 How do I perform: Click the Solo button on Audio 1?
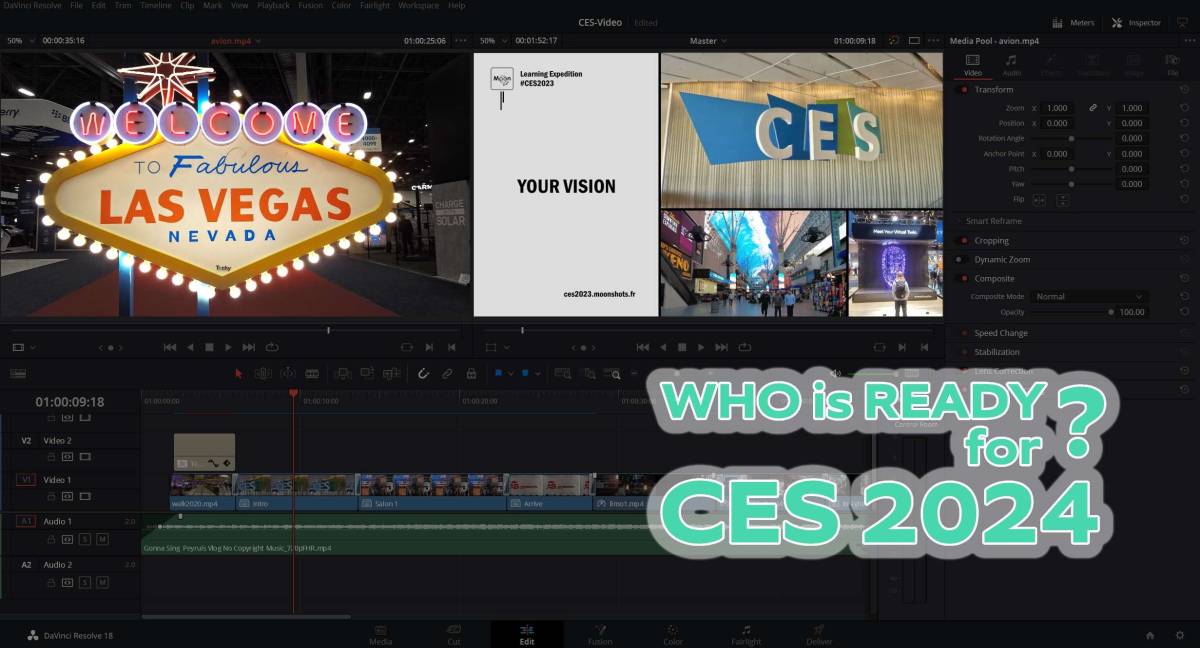[x=85, y=539]
